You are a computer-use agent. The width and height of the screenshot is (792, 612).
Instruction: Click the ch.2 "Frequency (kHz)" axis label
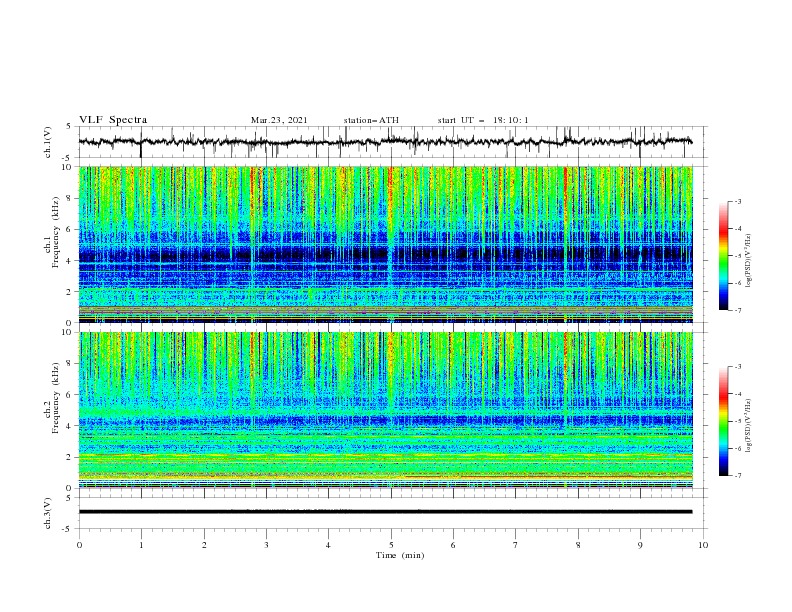56,398
